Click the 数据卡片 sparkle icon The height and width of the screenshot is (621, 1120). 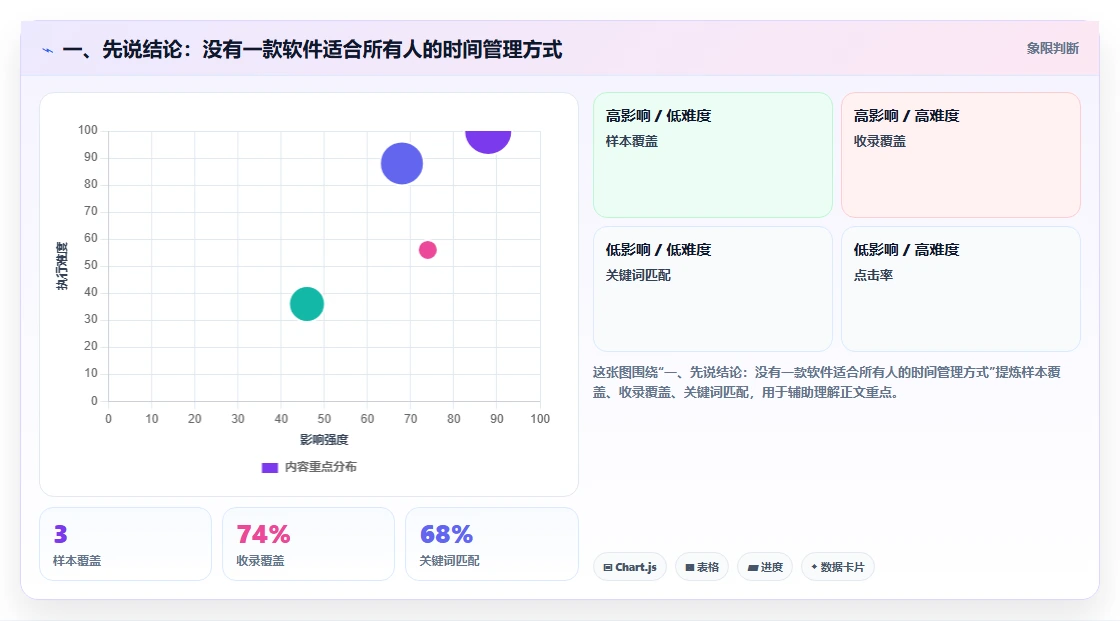[x=814, y=567]
